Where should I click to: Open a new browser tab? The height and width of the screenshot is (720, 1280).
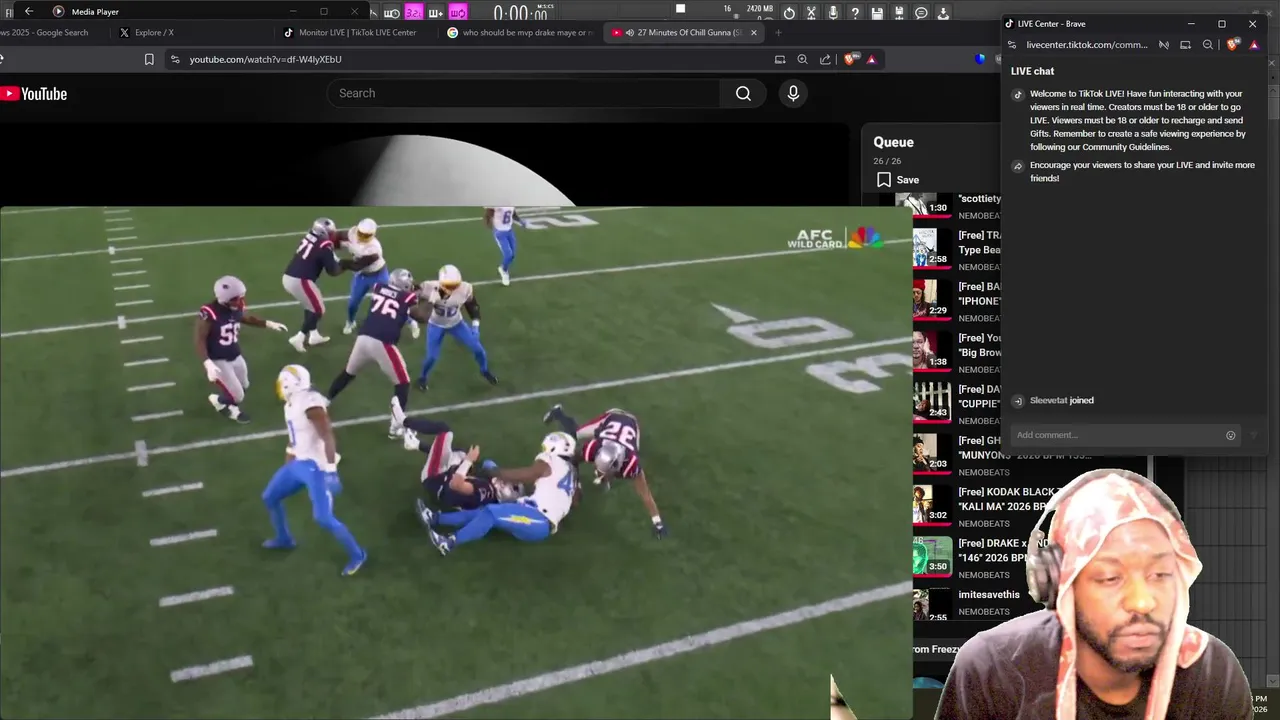point(778,32)
